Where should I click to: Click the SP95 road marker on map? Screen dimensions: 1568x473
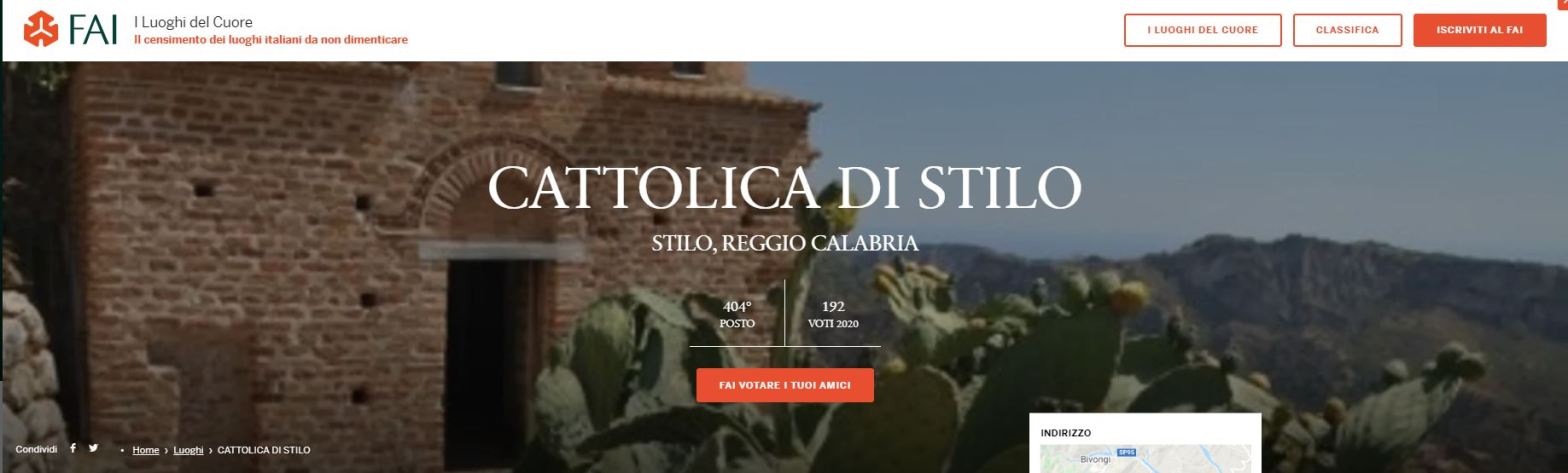[x=1126, y=452]
